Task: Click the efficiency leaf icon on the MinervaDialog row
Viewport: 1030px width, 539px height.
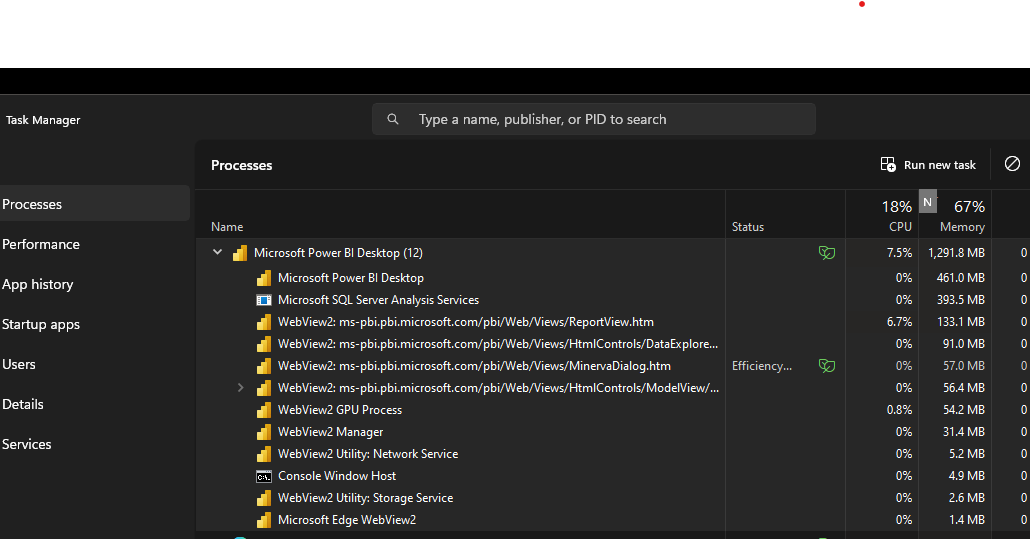Action: [826, 366]
